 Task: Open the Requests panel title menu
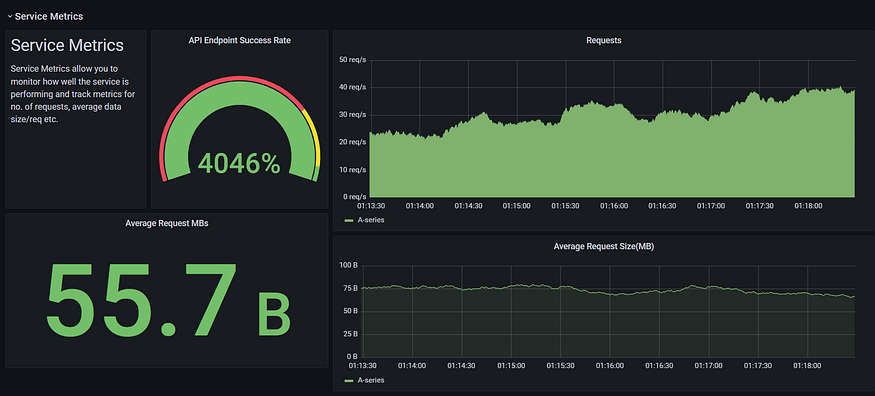tap(604, 40)
